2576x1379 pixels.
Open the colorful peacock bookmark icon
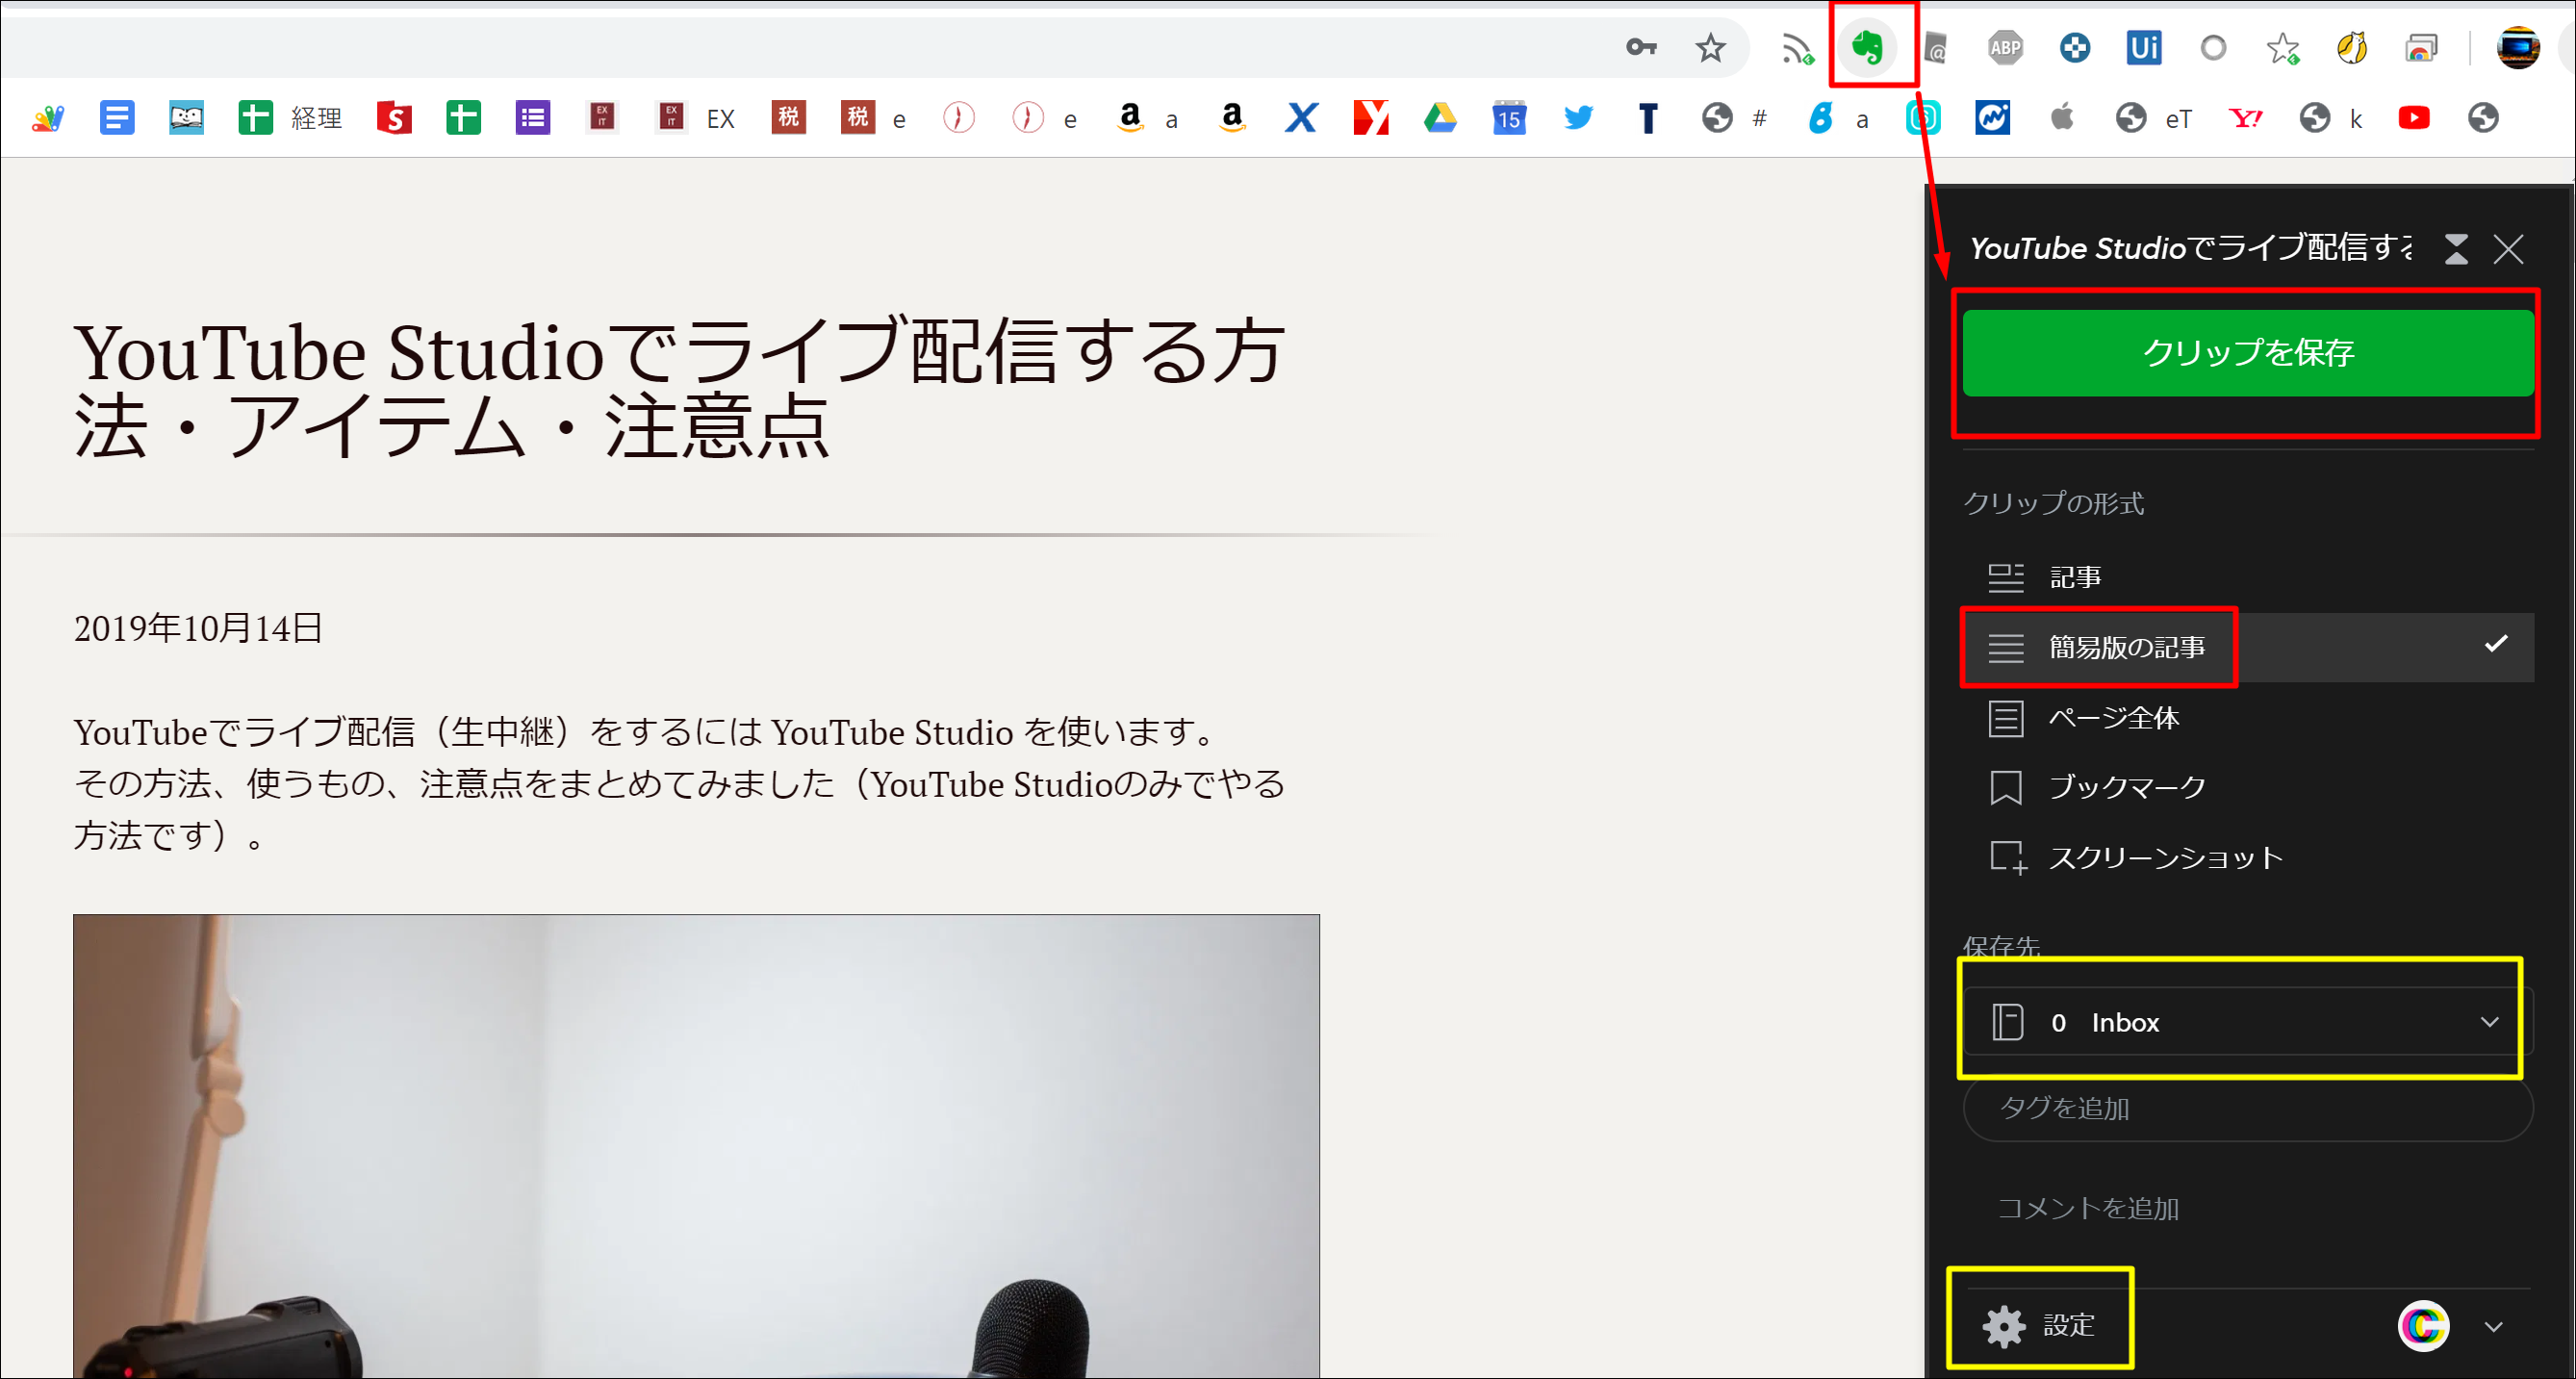pyautogui.click(x=48, y=118)
